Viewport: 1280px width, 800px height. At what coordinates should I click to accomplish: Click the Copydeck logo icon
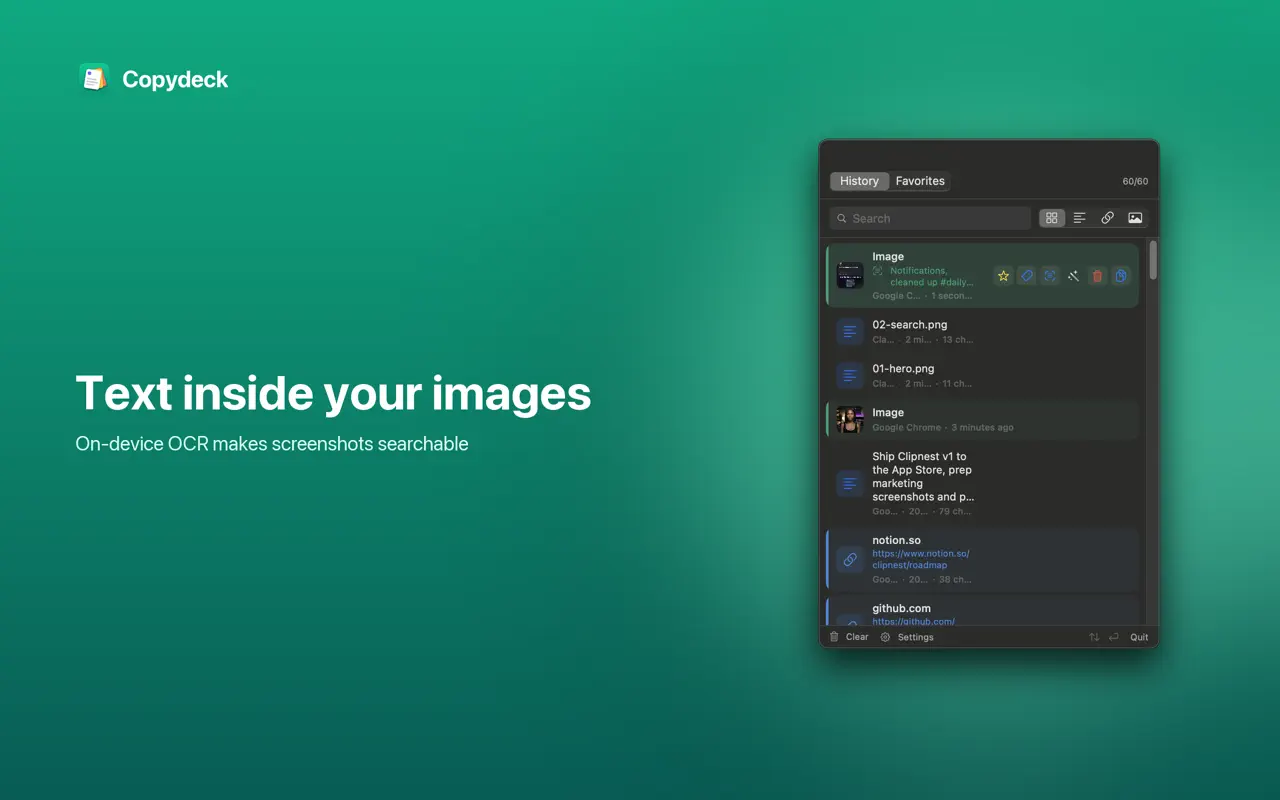tap(94, 78)
